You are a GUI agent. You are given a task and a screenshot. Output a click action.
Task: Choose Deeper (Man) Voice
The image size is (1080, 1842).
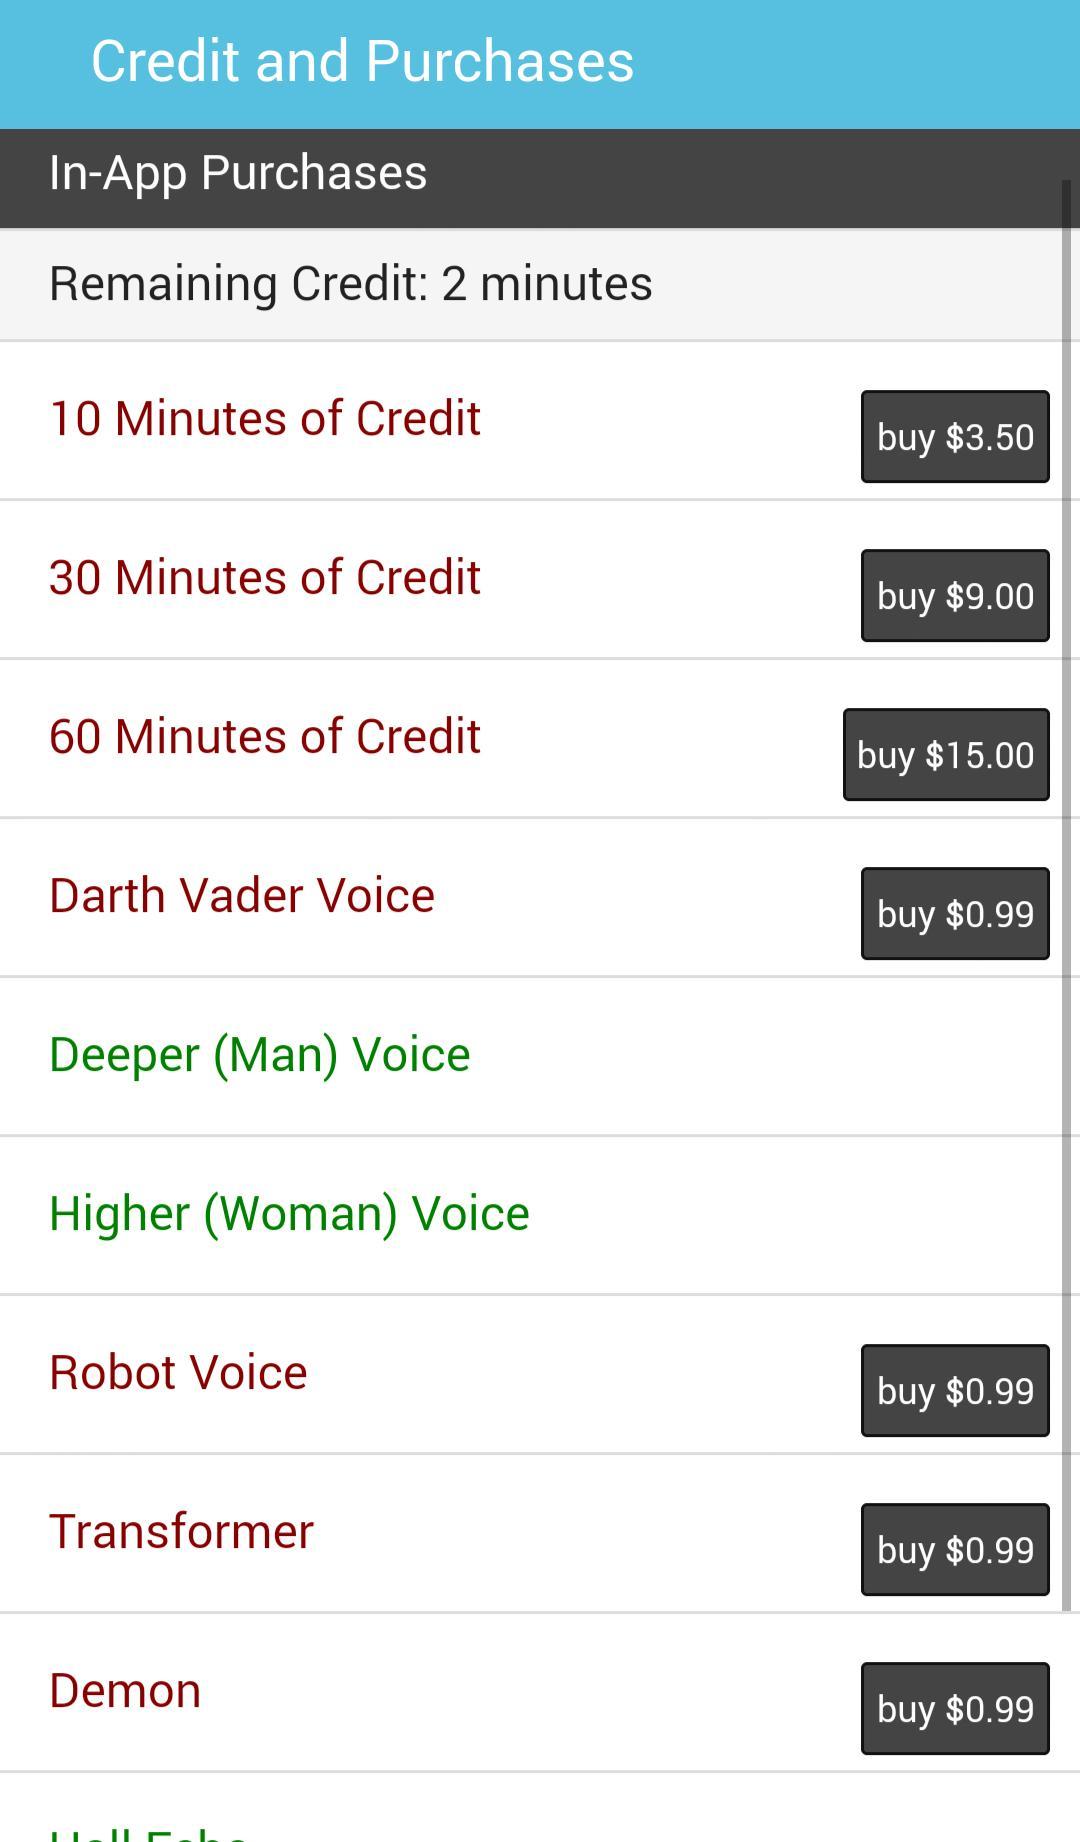(x=260, y=1055)
